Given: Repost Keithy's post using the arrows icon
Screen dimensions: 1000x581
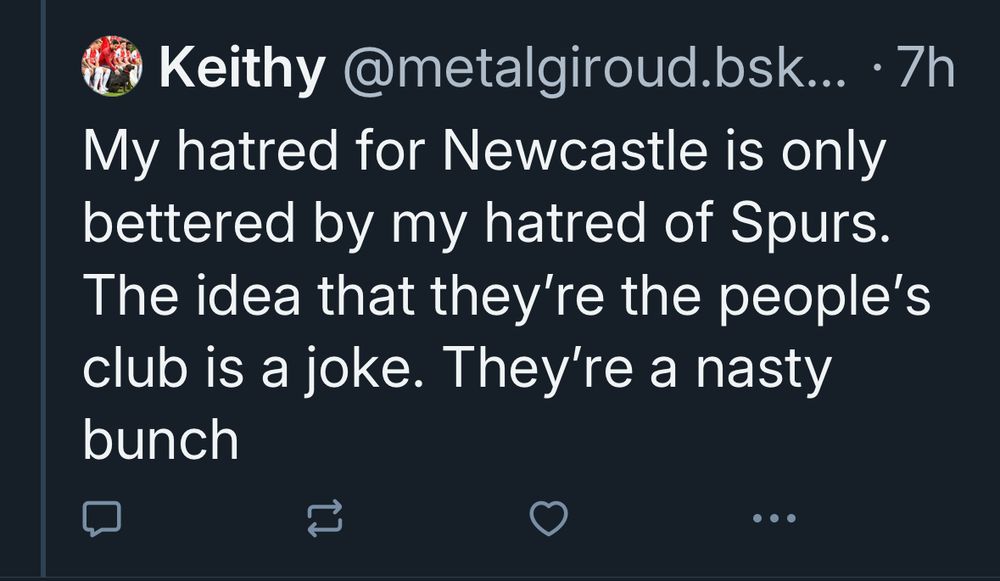Looking at the screenshot, I should point(324,517).
